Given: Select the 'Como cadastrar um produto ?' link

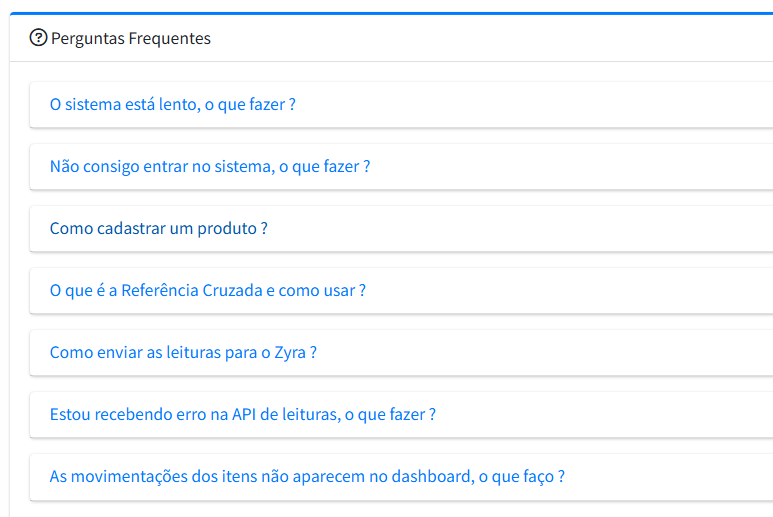Looking at the screenshot, I should click(158, 228).
